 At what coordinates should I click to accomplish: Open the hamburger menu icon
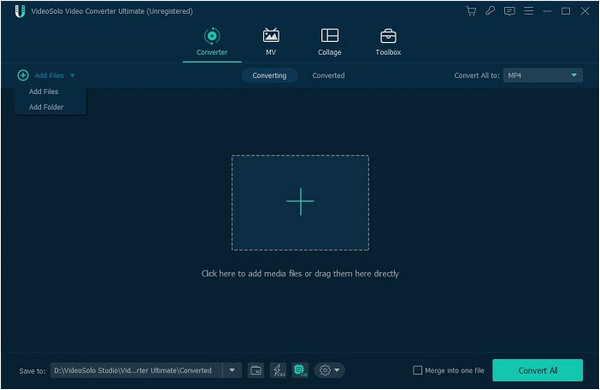528,11
